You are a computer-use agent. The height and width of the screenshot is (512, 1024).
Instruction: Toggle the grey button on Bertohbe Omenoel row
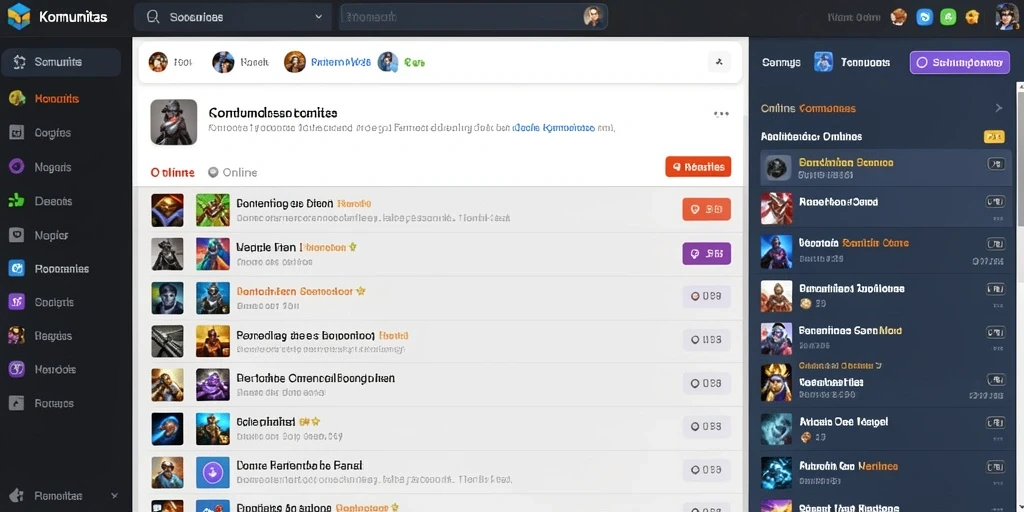707,383
